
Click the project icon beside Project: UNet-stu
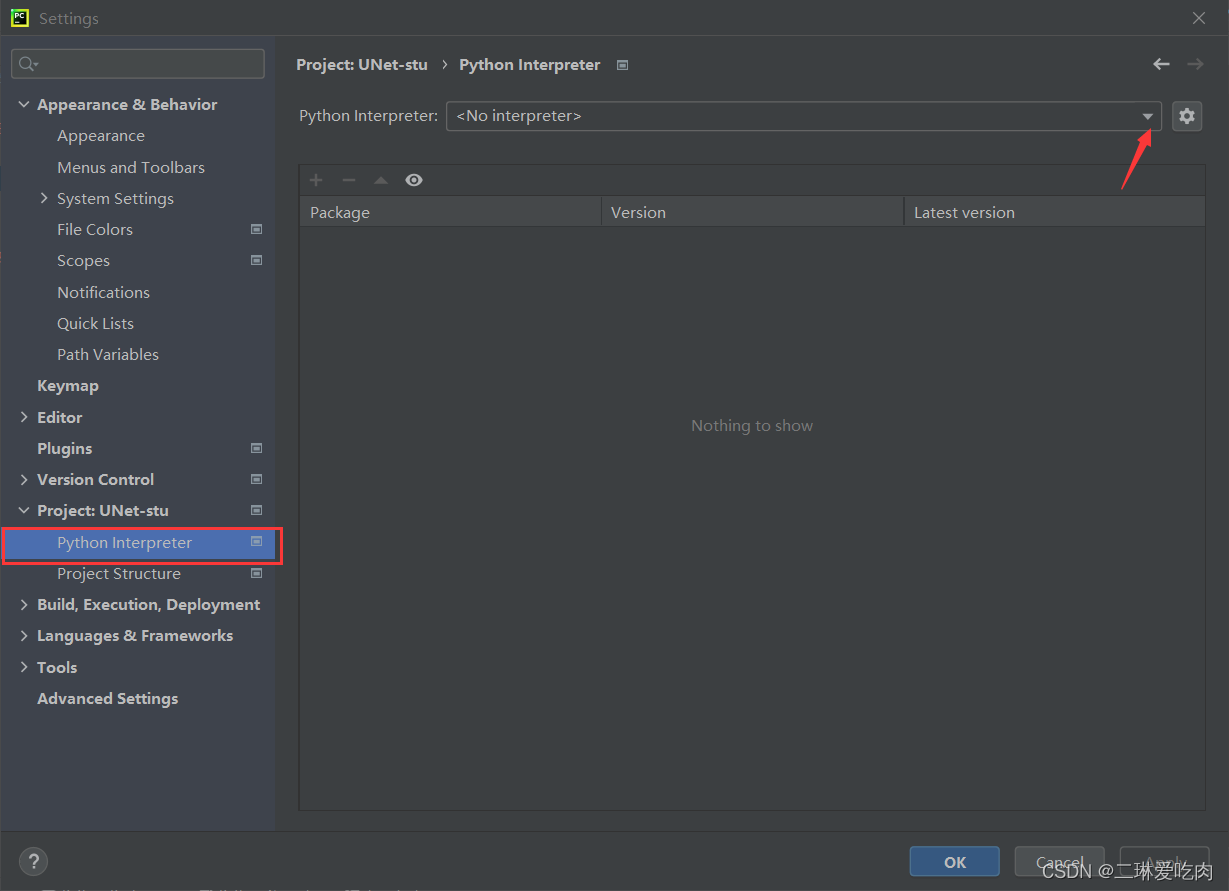[256, 510]
